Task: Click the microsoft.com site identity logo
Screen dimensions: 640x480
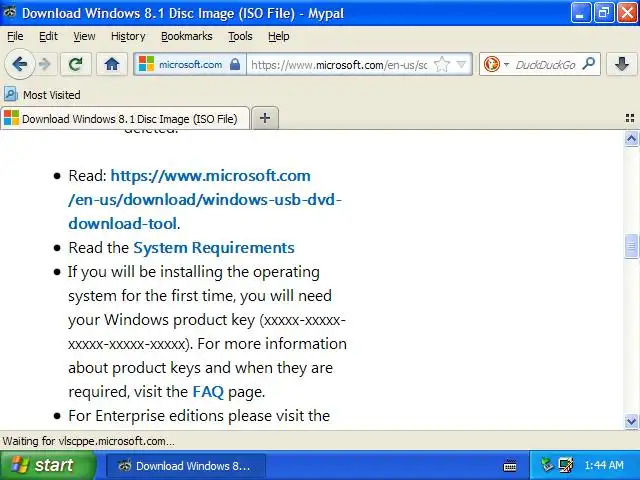Action: coord(146,64)
